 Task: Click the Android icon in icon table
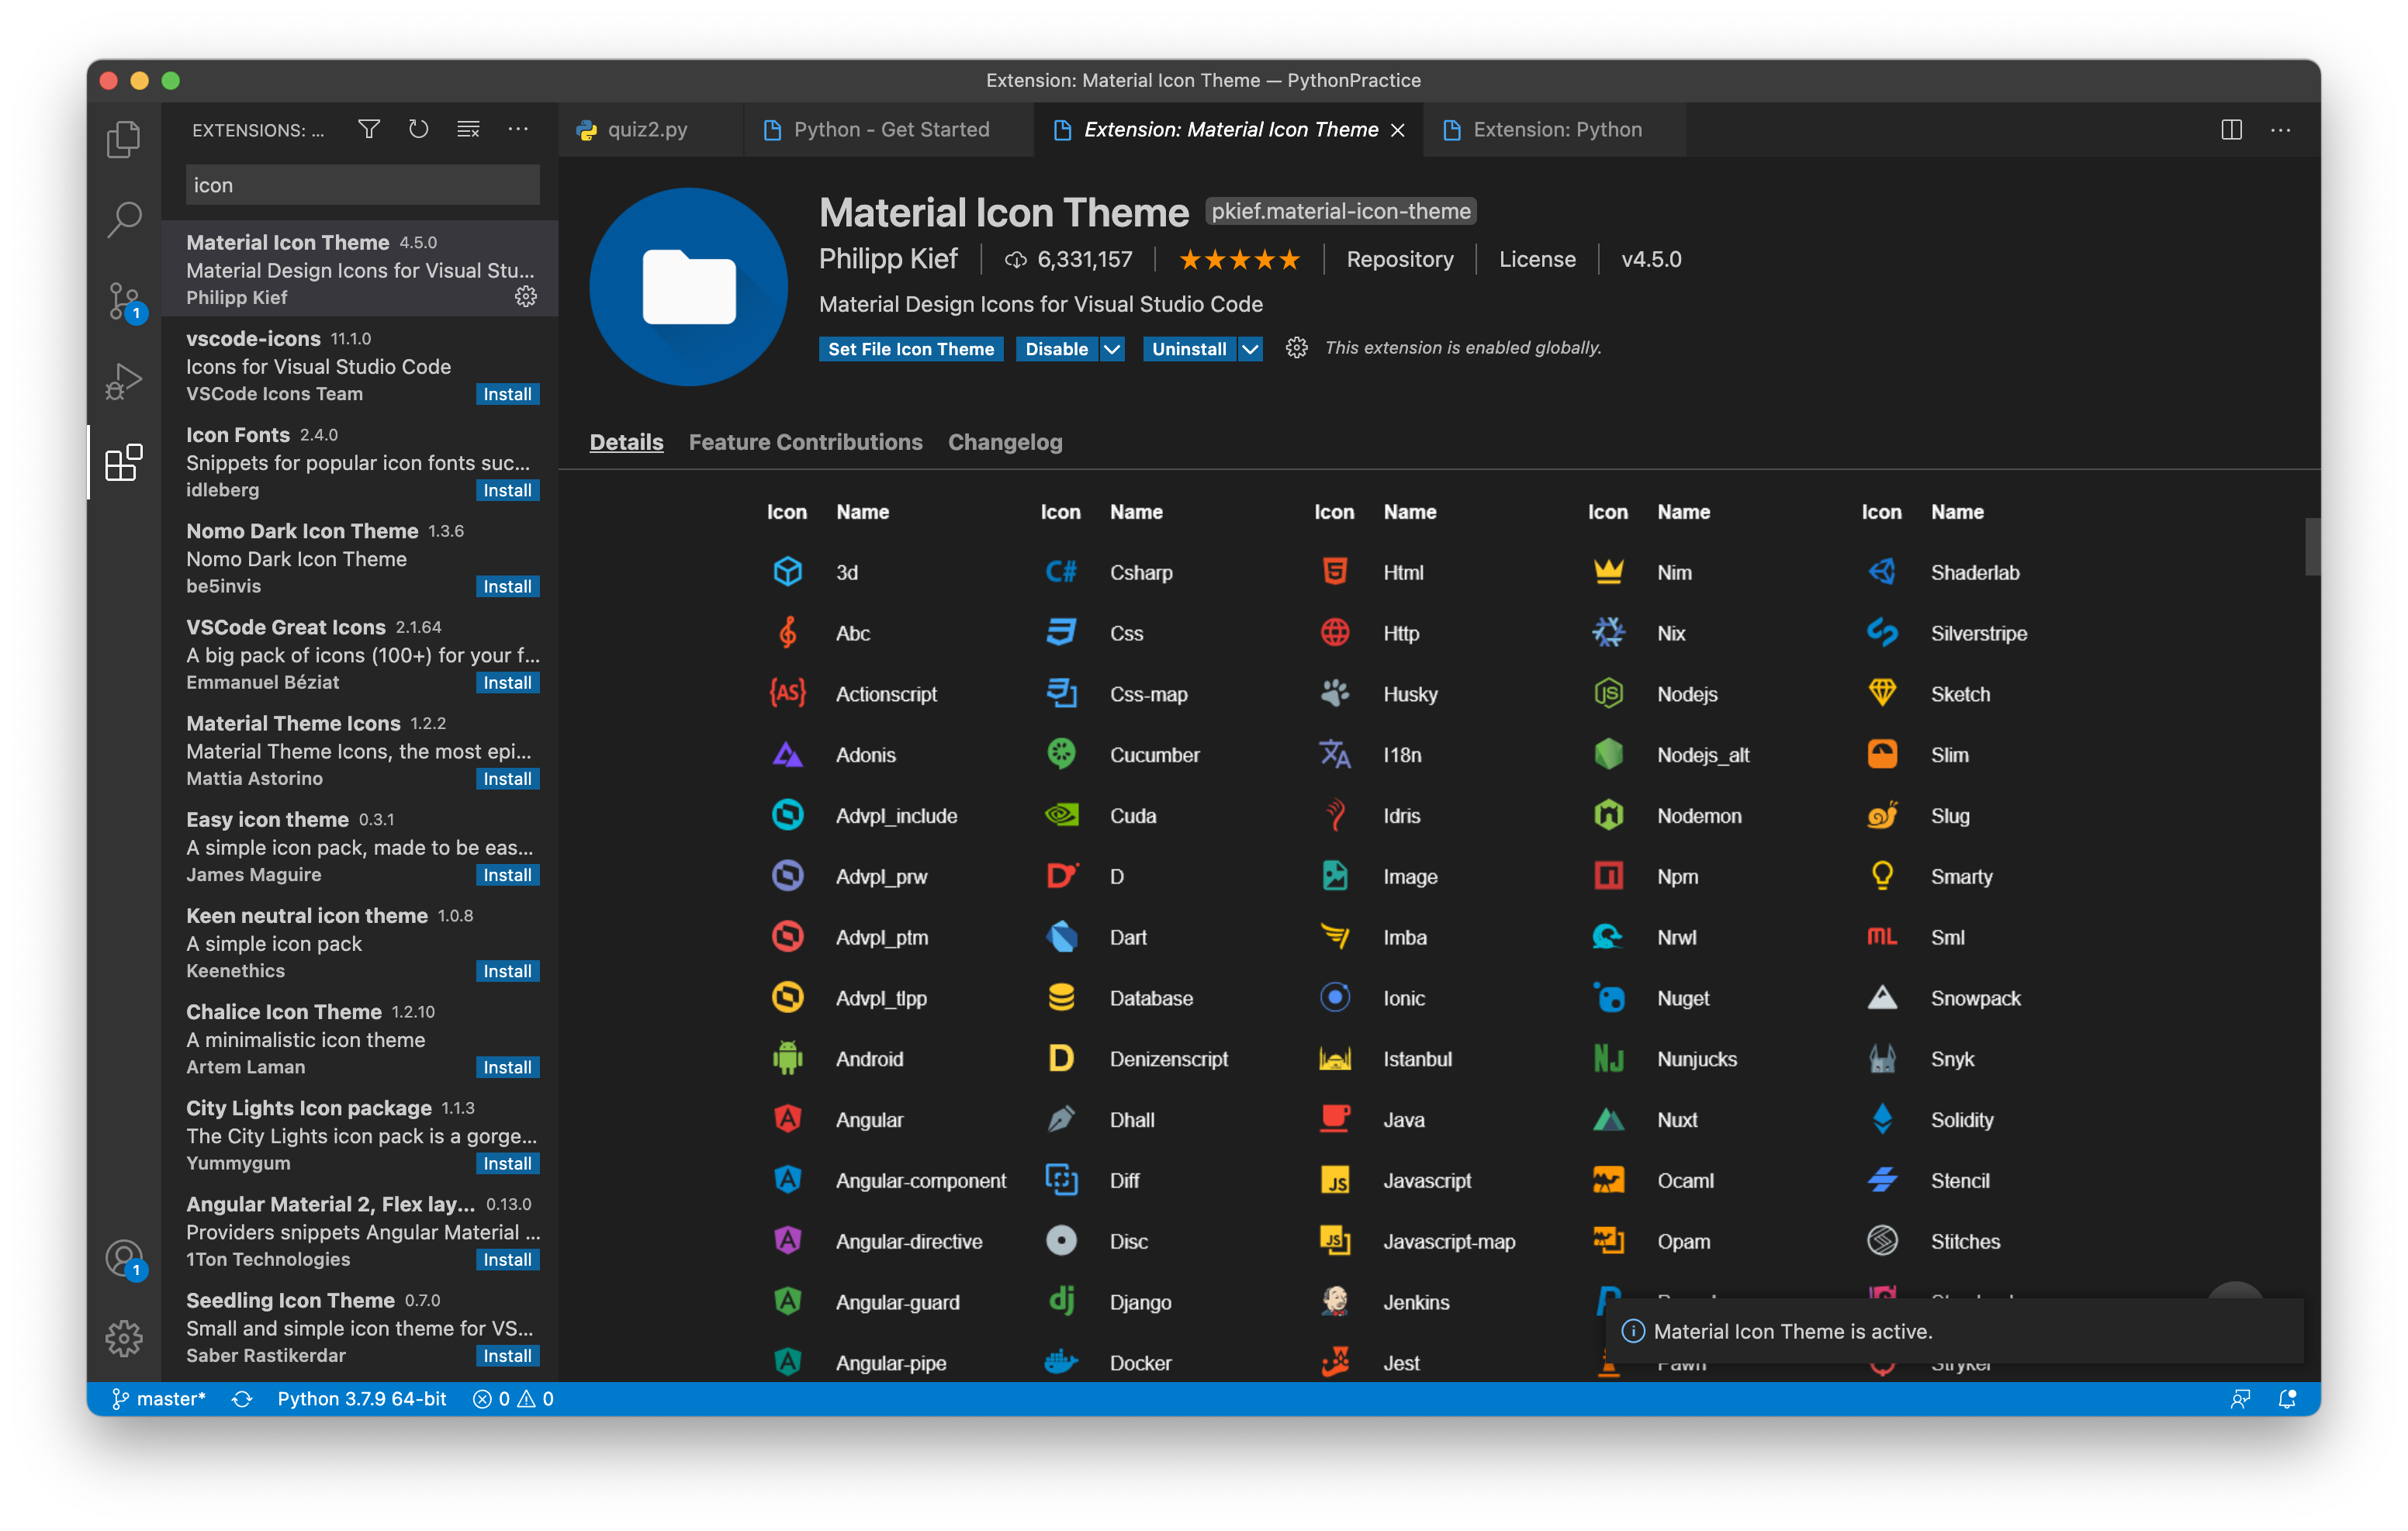788,1058
